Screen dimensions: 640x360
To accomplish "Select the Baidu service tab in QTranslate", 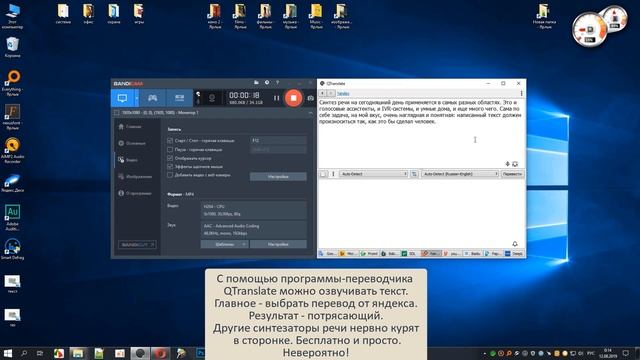I will pyautogui.click(x=472, y=253).
